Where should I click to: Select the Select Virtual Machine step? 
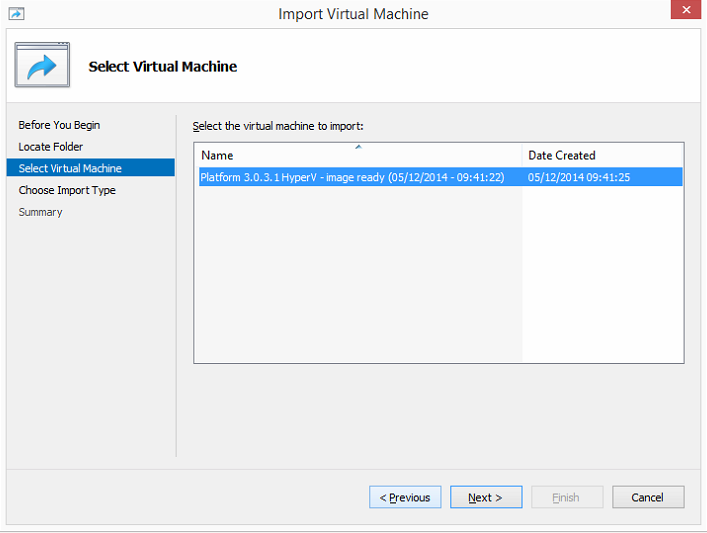click(x=70, y=168)
